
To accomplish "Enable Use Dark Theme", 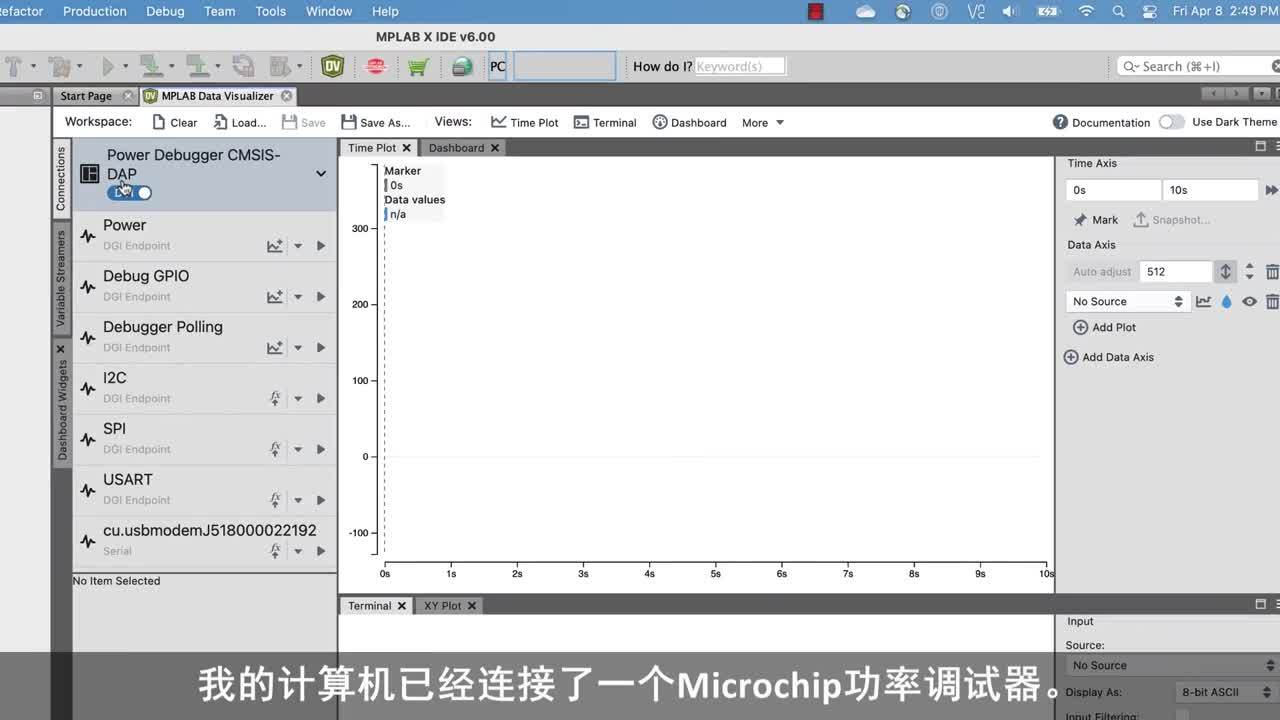I will 1171,121.
